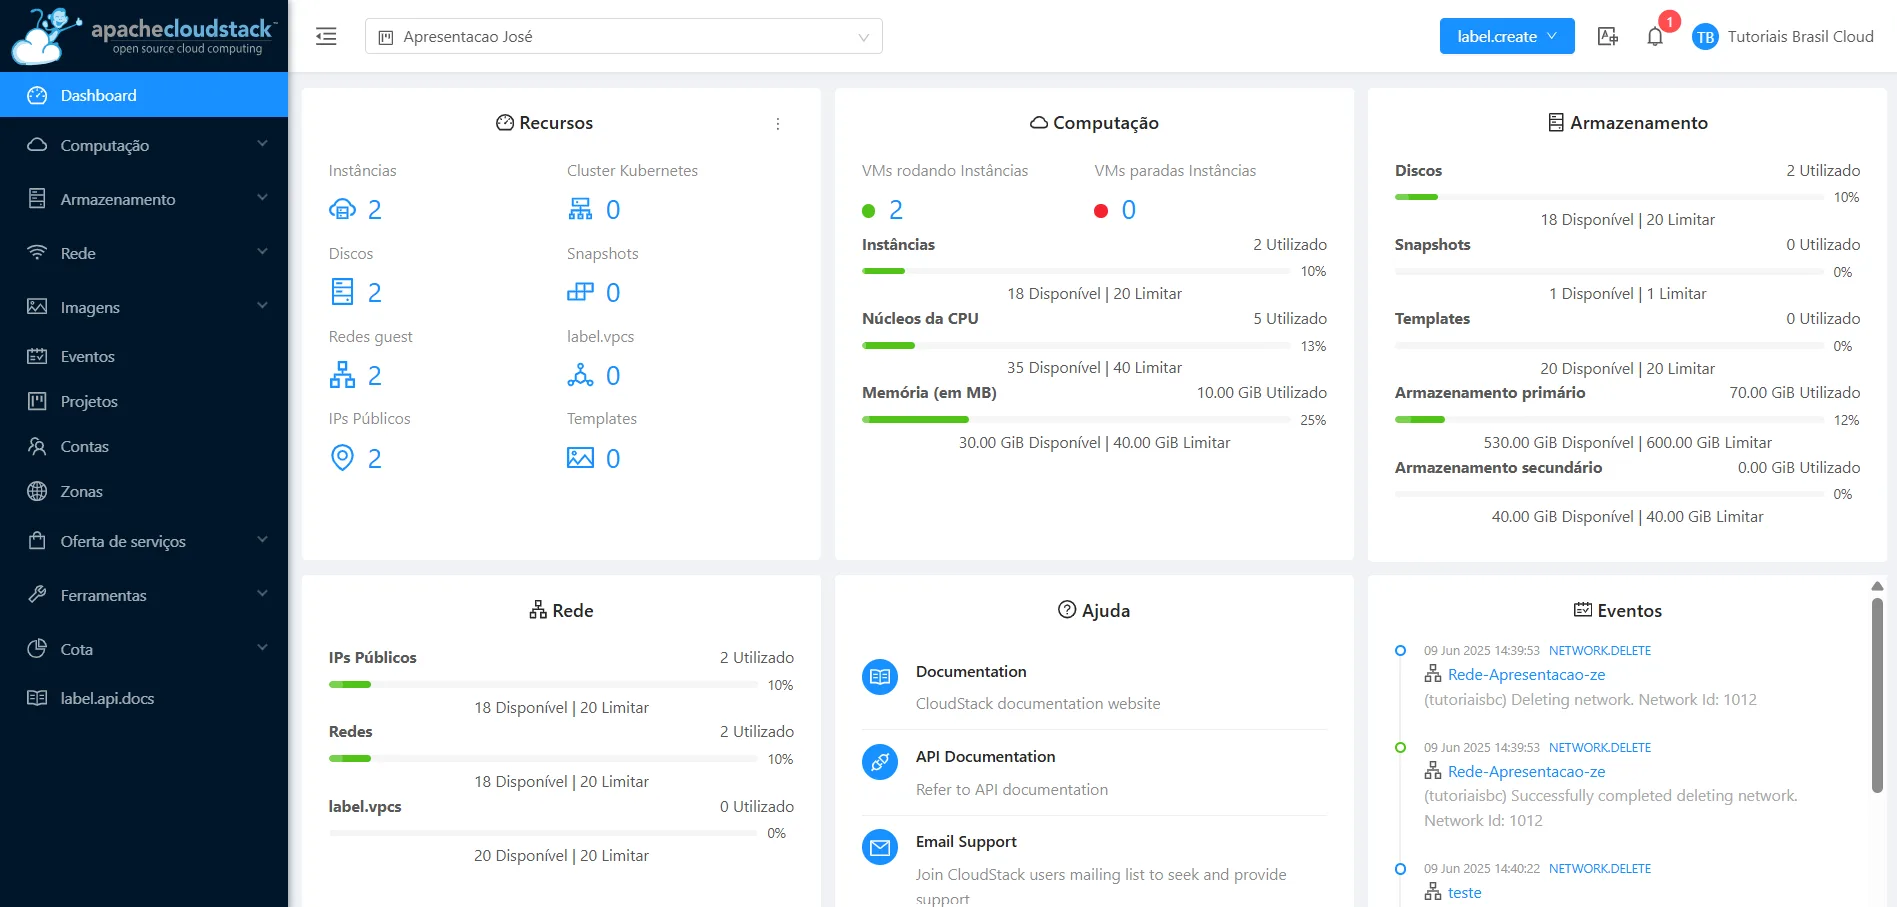
Task: Go to Dashboard in the sidebar
Action: (144, 95)
